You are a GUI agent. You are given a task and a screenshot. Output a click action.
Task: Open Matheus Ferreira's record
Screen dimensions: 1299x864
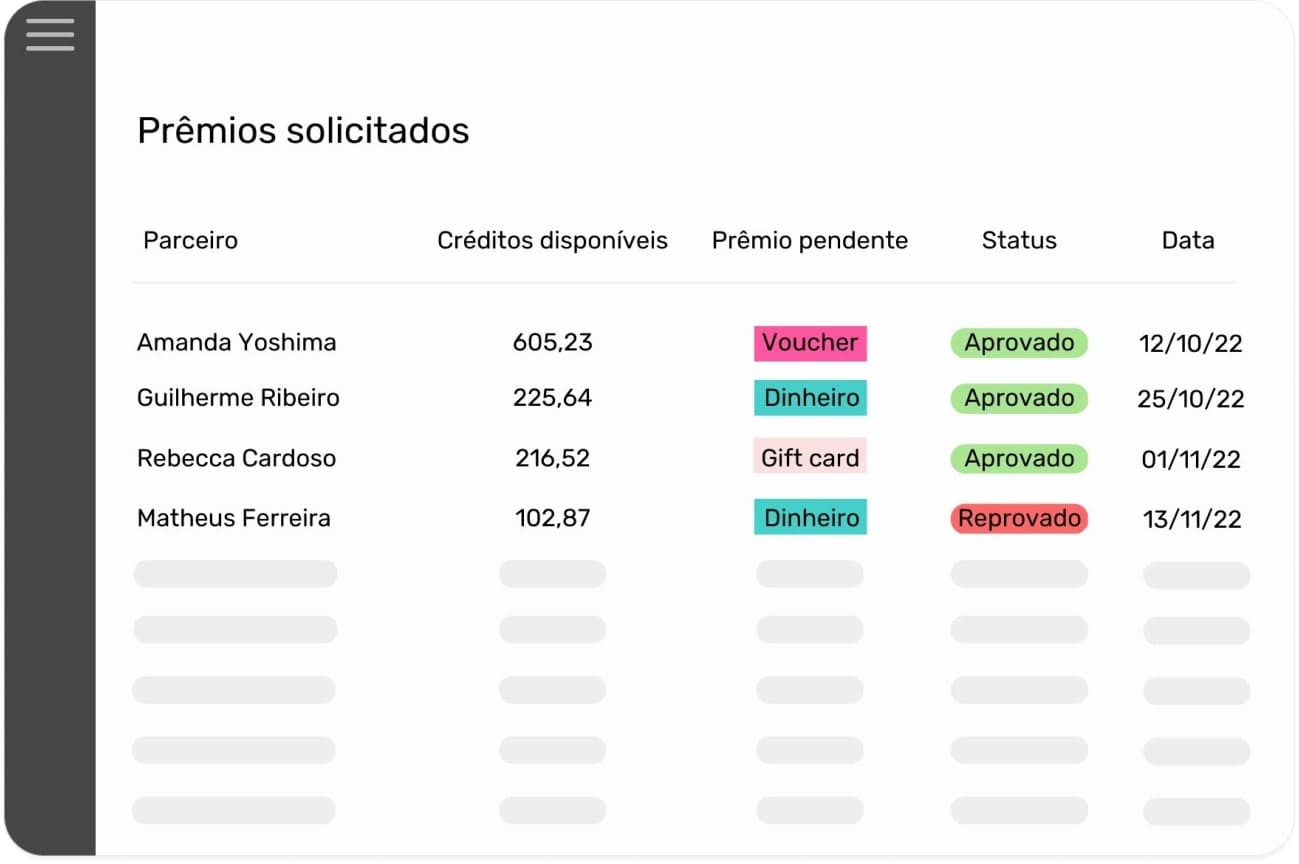[x=234, y=518]
